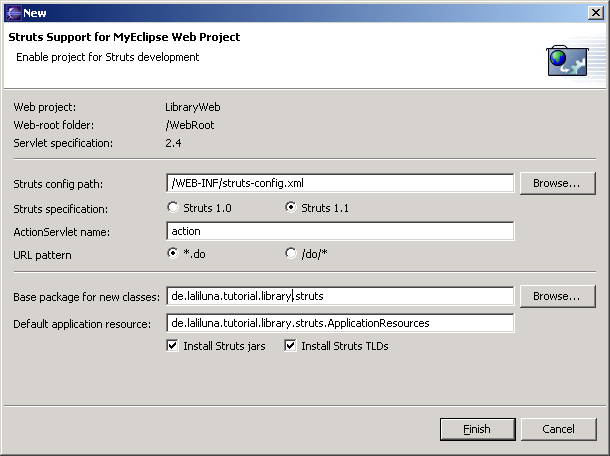610x456 pixels.
Task: Click the Eclipse icon in the title bar
Action: 11,12
